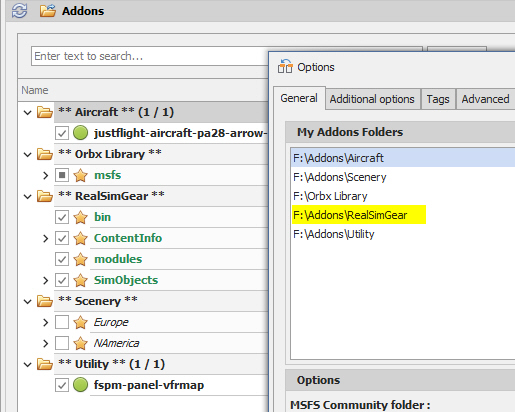Click green status circle for fspm-panel-vfrmap

80,385
